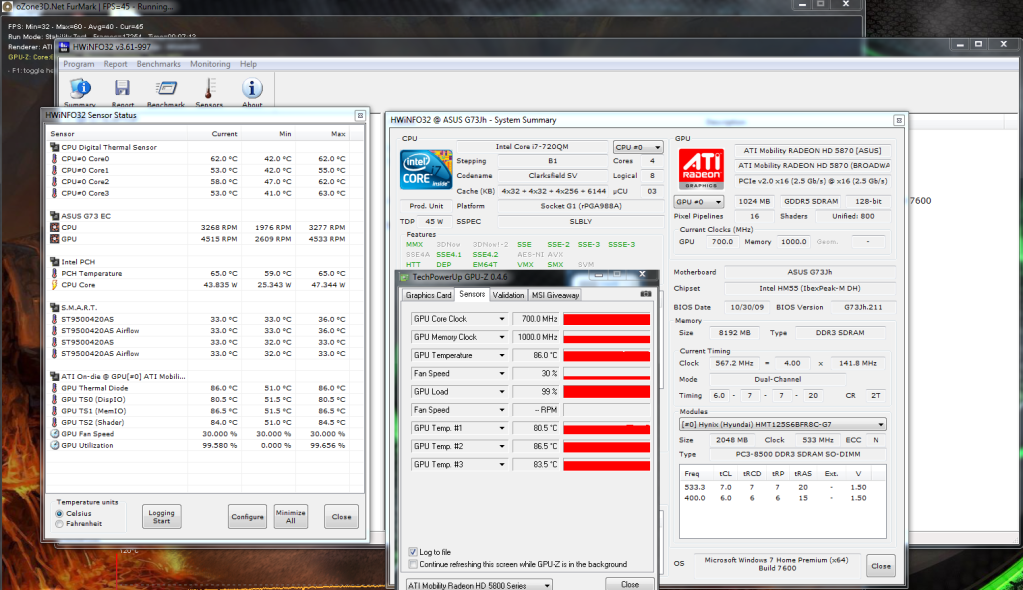Viewport: 1023px width, 590px height.
Task: Click the S.M.A.R.T. group icon
Action: [55, 307]
